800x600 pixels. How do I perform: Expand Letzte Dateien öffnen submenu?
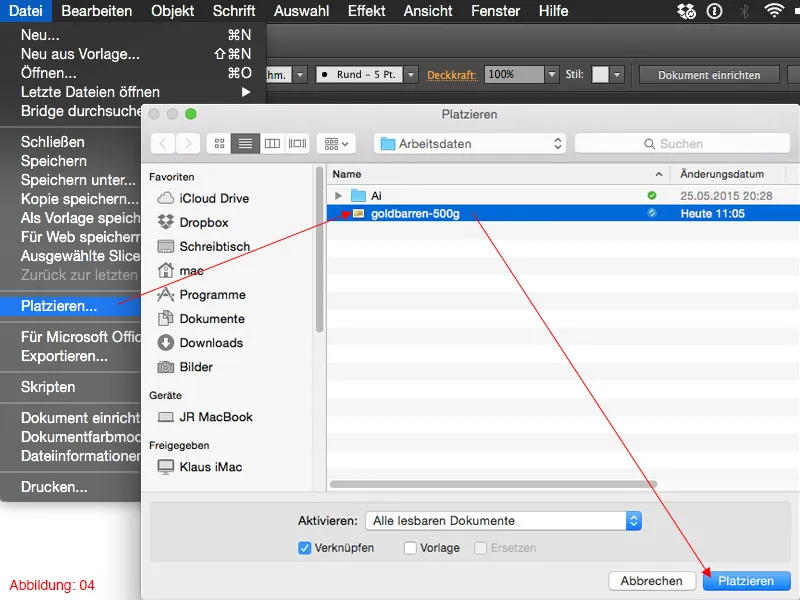[133, 92]
